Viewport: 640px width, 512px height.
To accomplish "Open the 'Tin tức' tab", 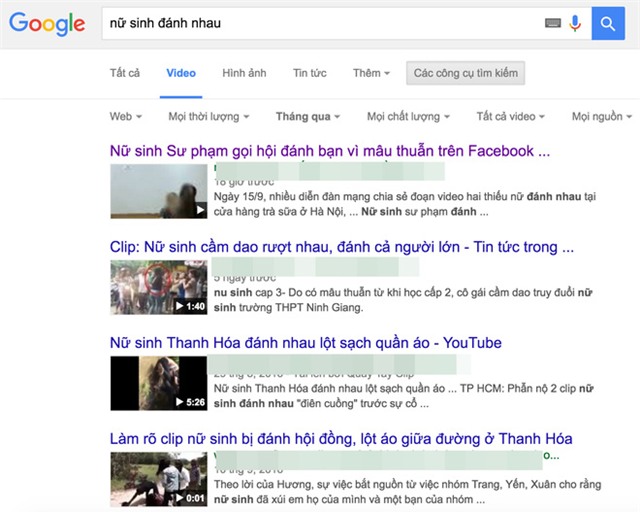I will [309, 73].
